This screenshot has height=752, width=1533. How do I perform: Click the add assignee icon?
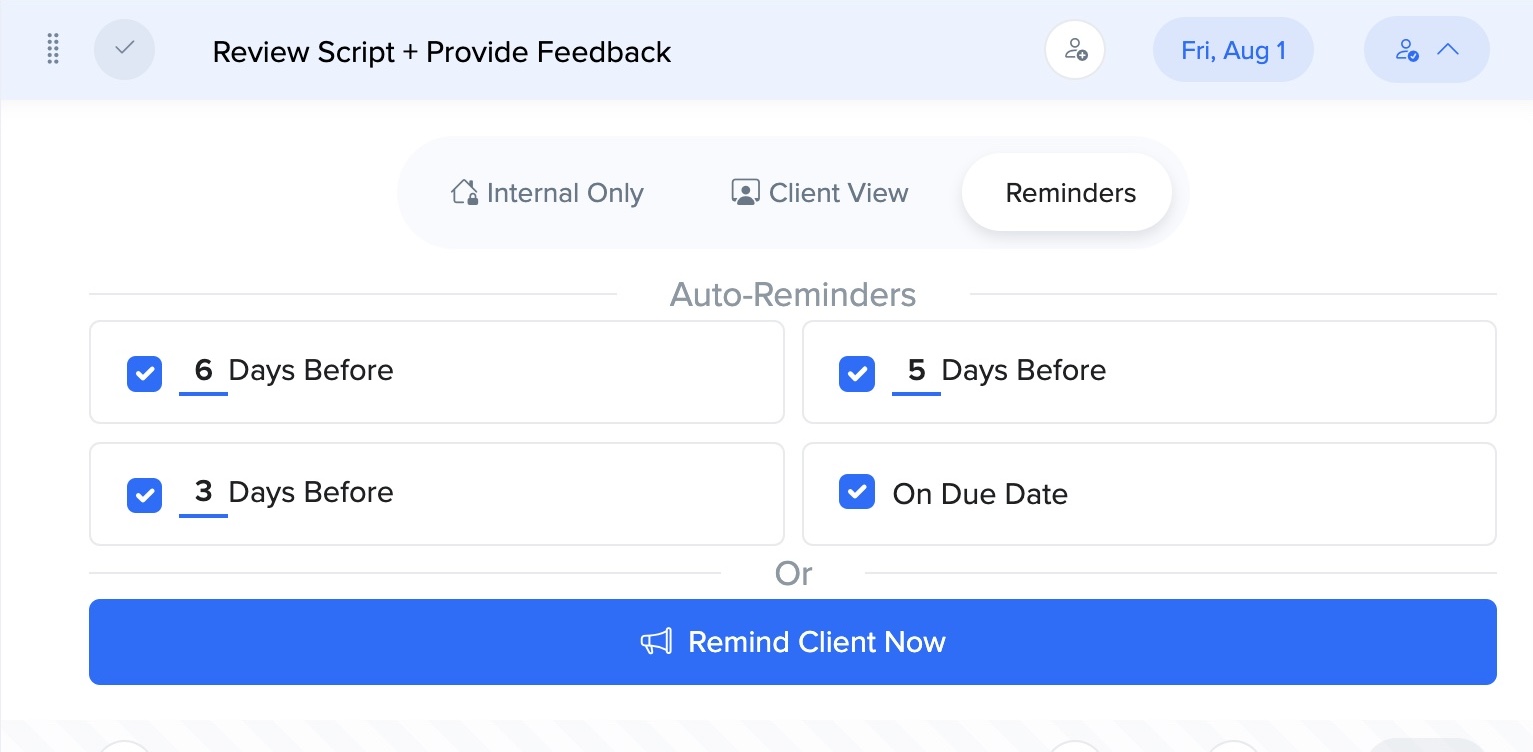[1075, 49]
